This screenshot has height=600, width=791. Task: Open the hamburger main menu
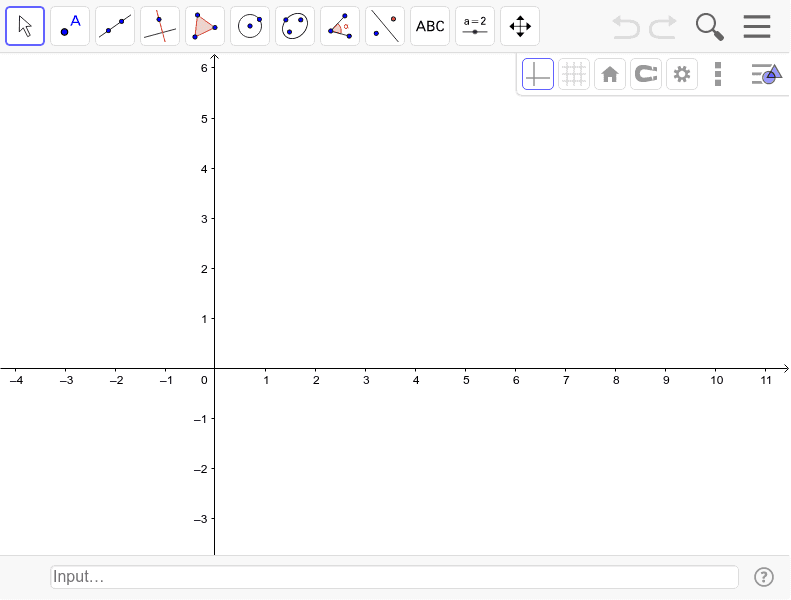[757, 26]
